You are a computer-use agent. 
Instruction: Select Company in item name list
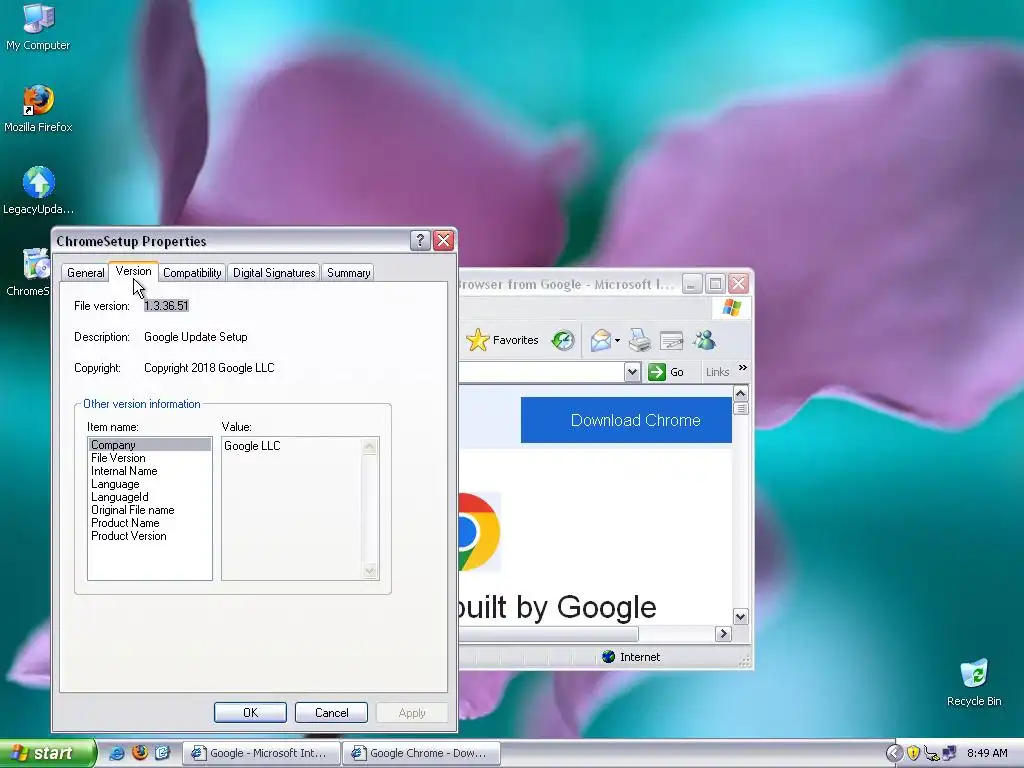click(150, 445)
